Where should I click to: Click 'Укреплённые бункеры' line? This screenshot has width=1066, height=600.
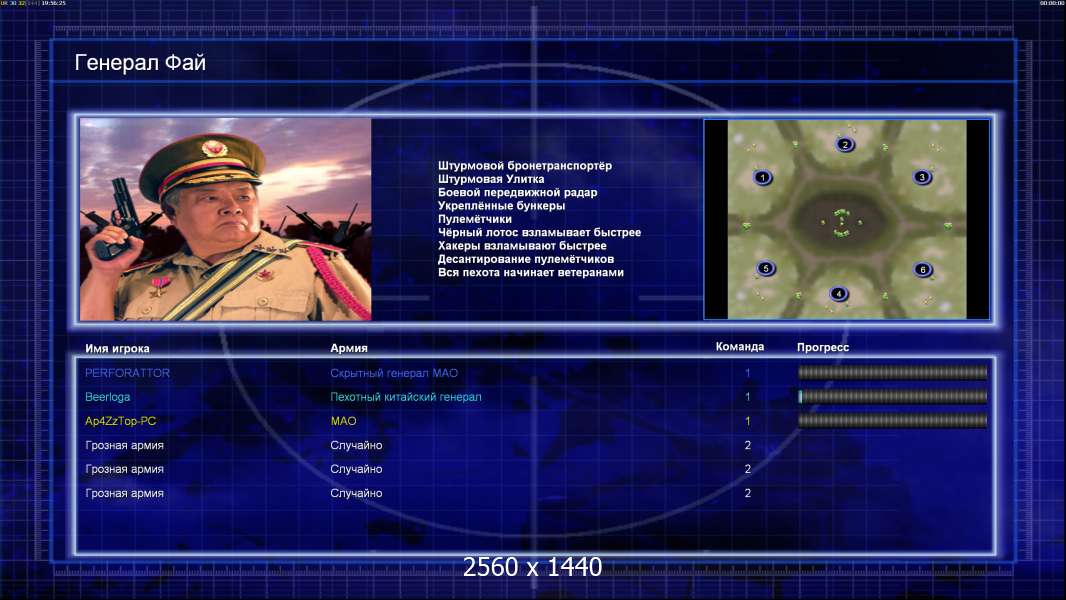click(501, 206)
